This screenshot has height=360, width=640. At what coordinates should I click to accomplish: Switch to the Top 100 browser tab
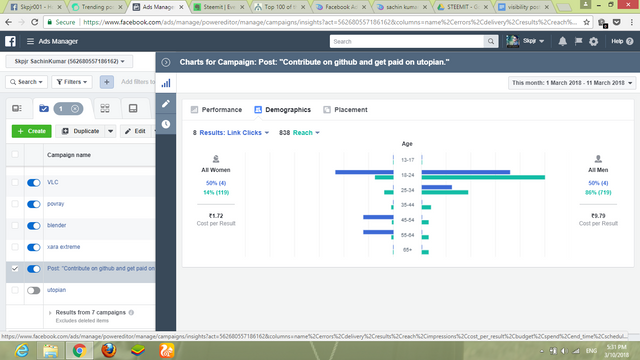pyautogui.click(x=280, y=7)
